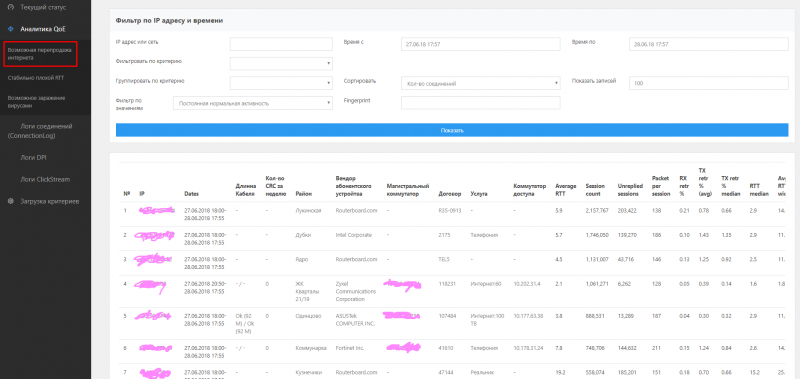
Task: Click the Fingerprint input field
Action: coord(481,103)
